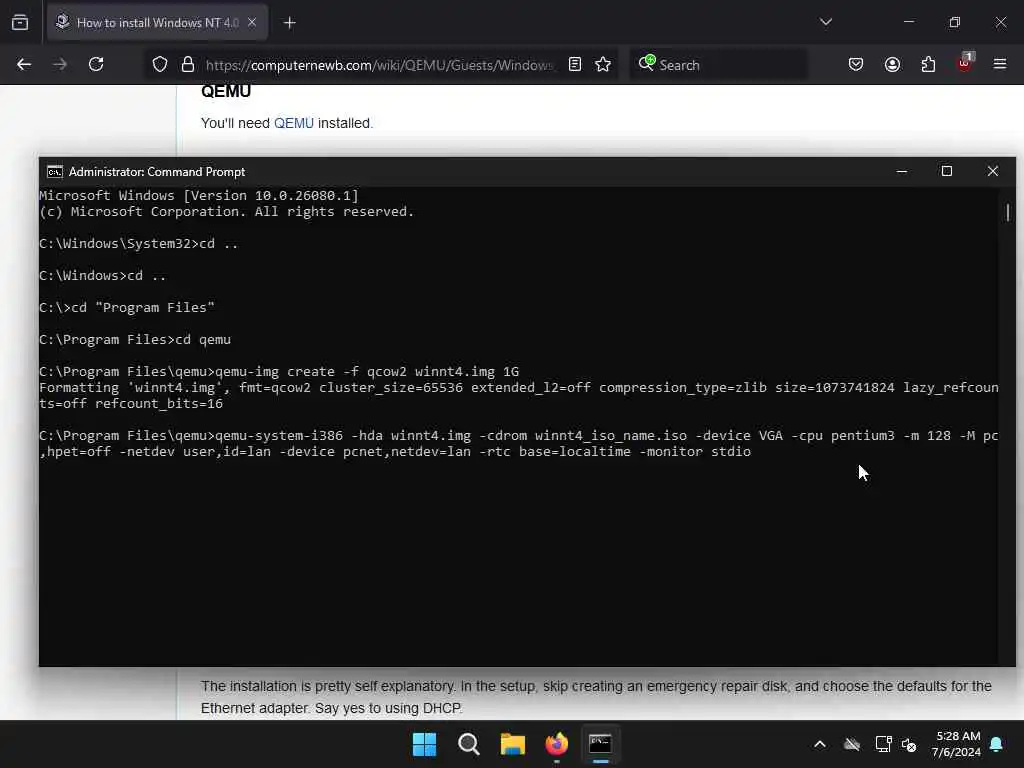Minimize the Firefox window

tap(908, 22)
